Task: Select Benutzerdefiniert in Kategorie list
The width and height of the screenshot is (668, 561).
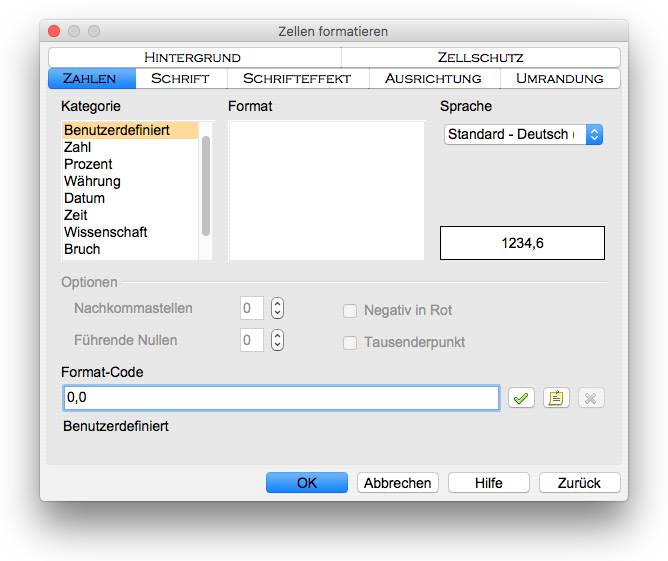Action: 130,130
